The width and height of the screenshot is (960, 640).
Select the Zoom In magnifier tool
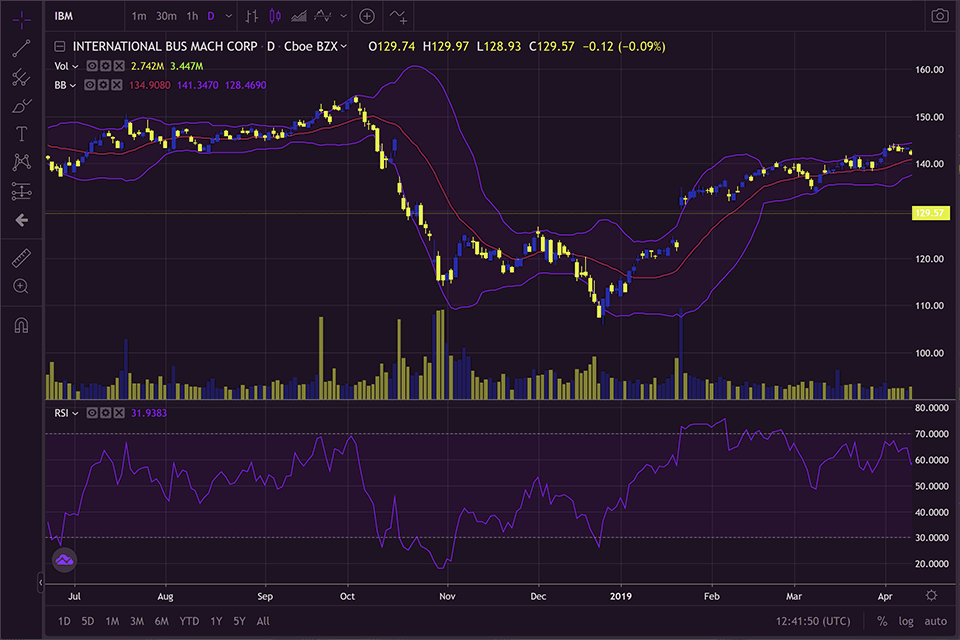coord(21,287)
